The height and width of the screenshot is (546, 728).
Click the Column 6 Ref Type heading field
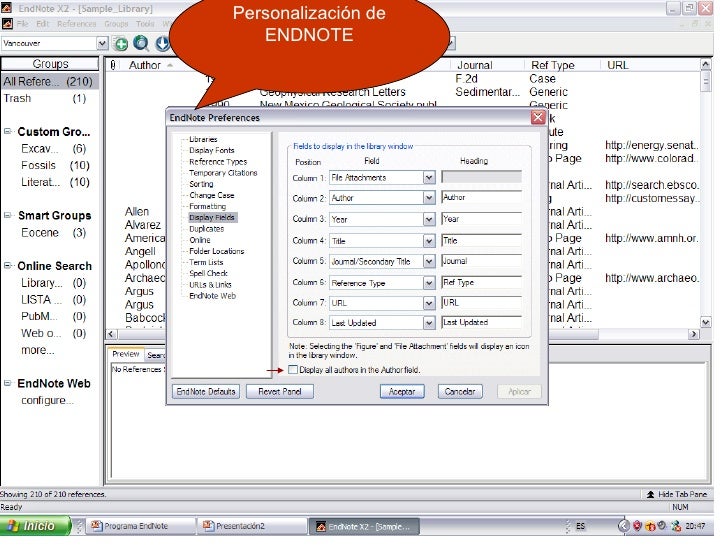[x=481, y=282]
